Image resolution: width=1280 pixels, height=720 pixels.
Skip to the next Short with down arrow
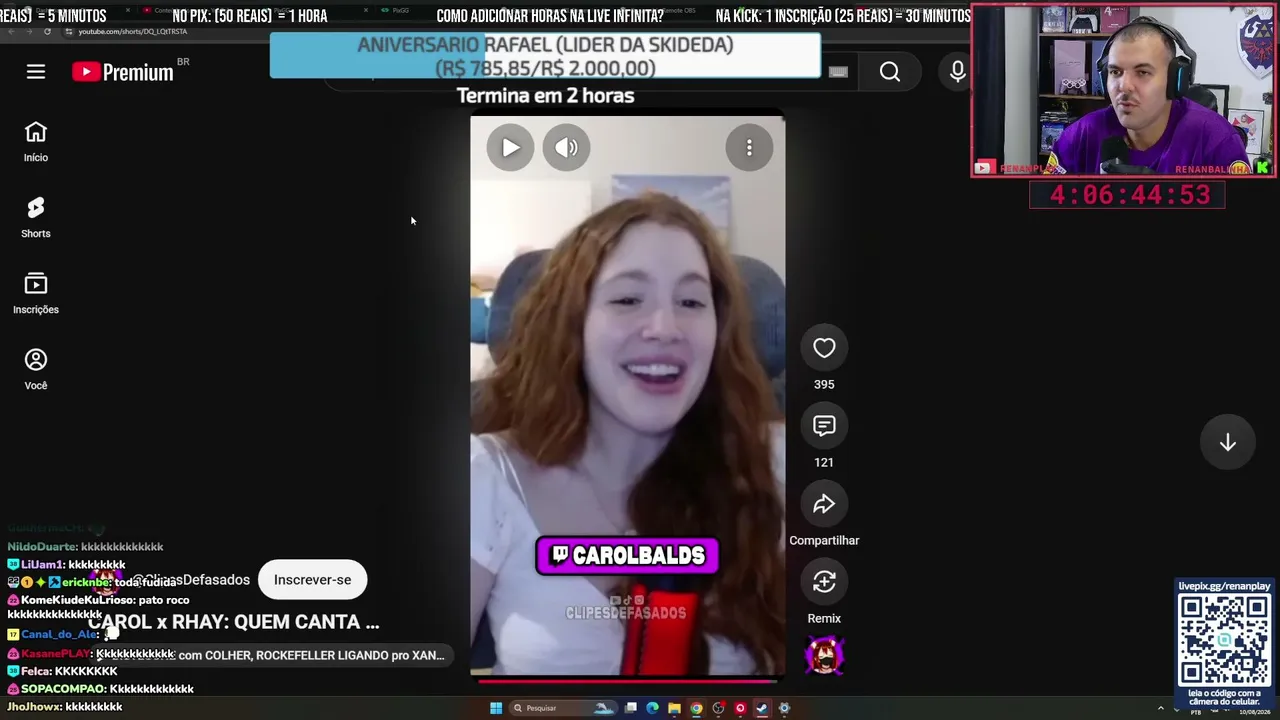[1228, 443]
